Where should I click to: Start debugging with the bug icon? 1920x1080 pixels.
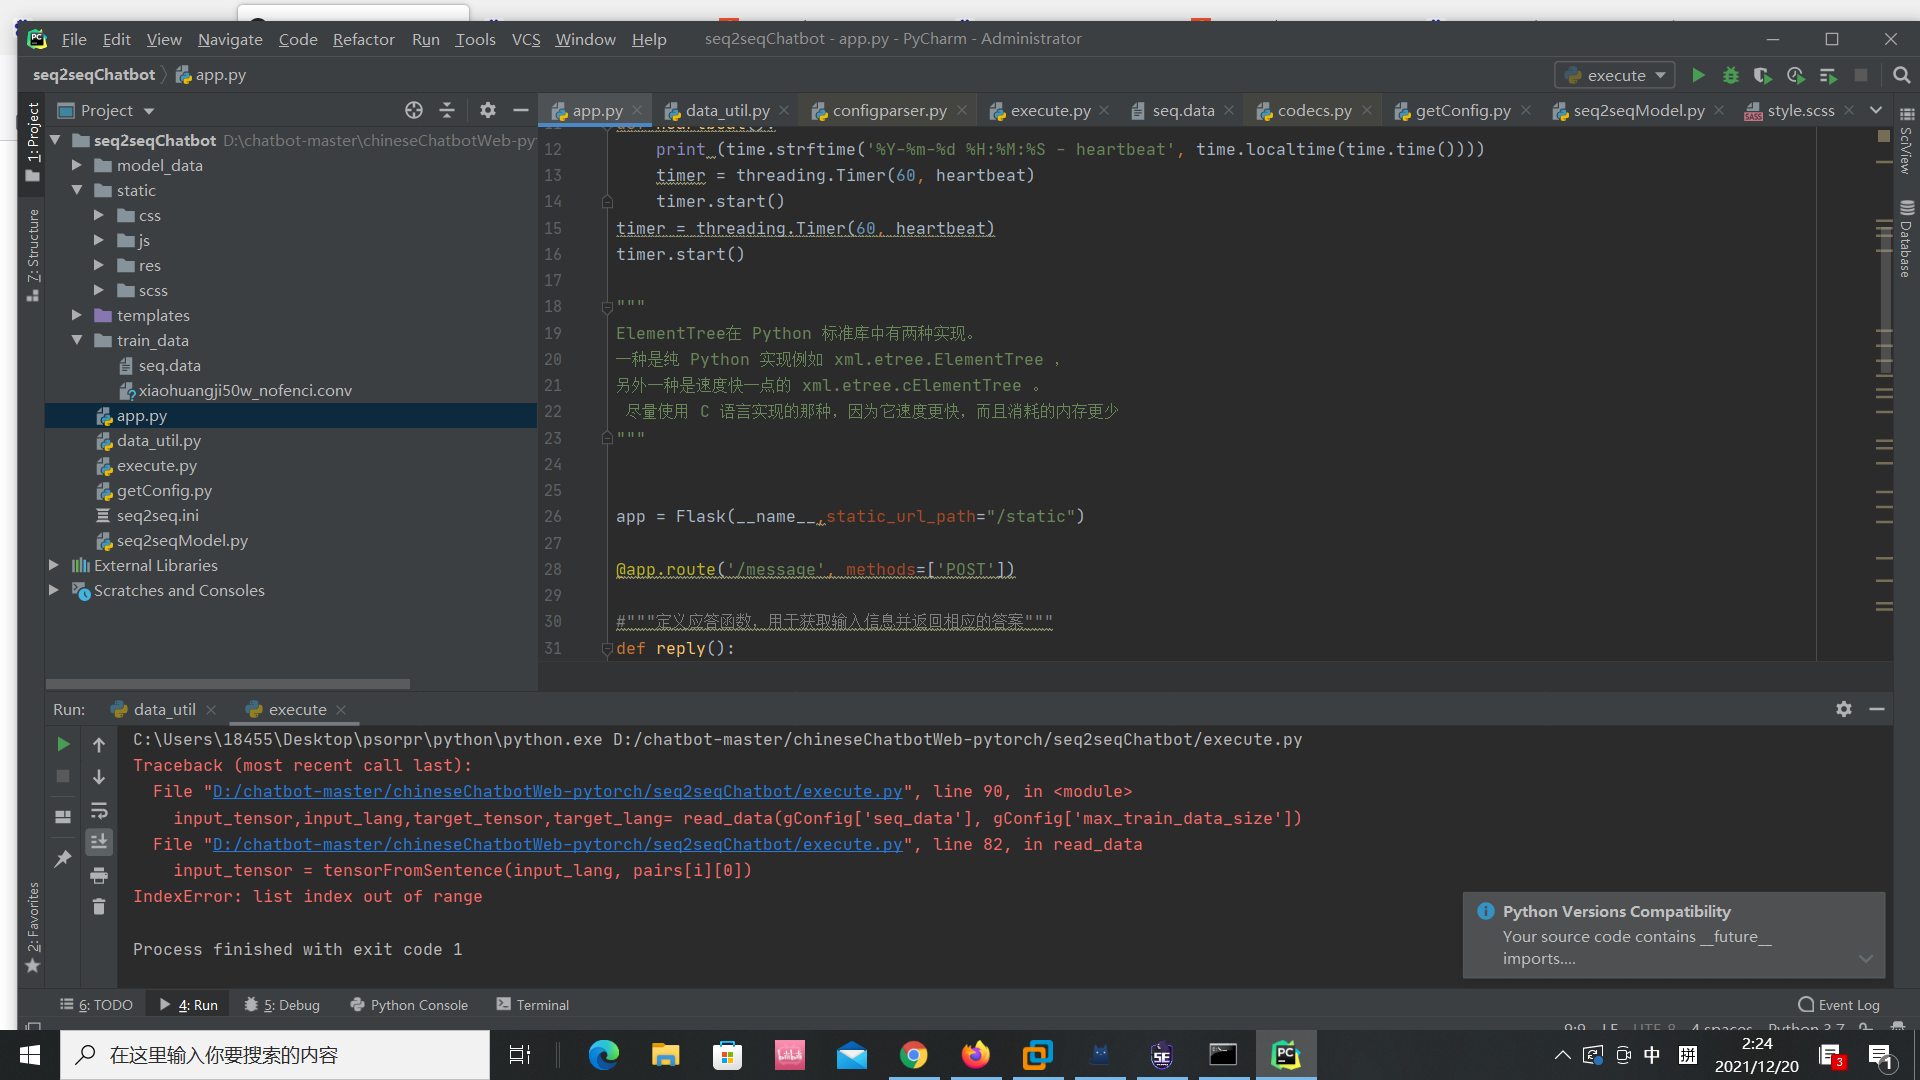(1731, 75)
